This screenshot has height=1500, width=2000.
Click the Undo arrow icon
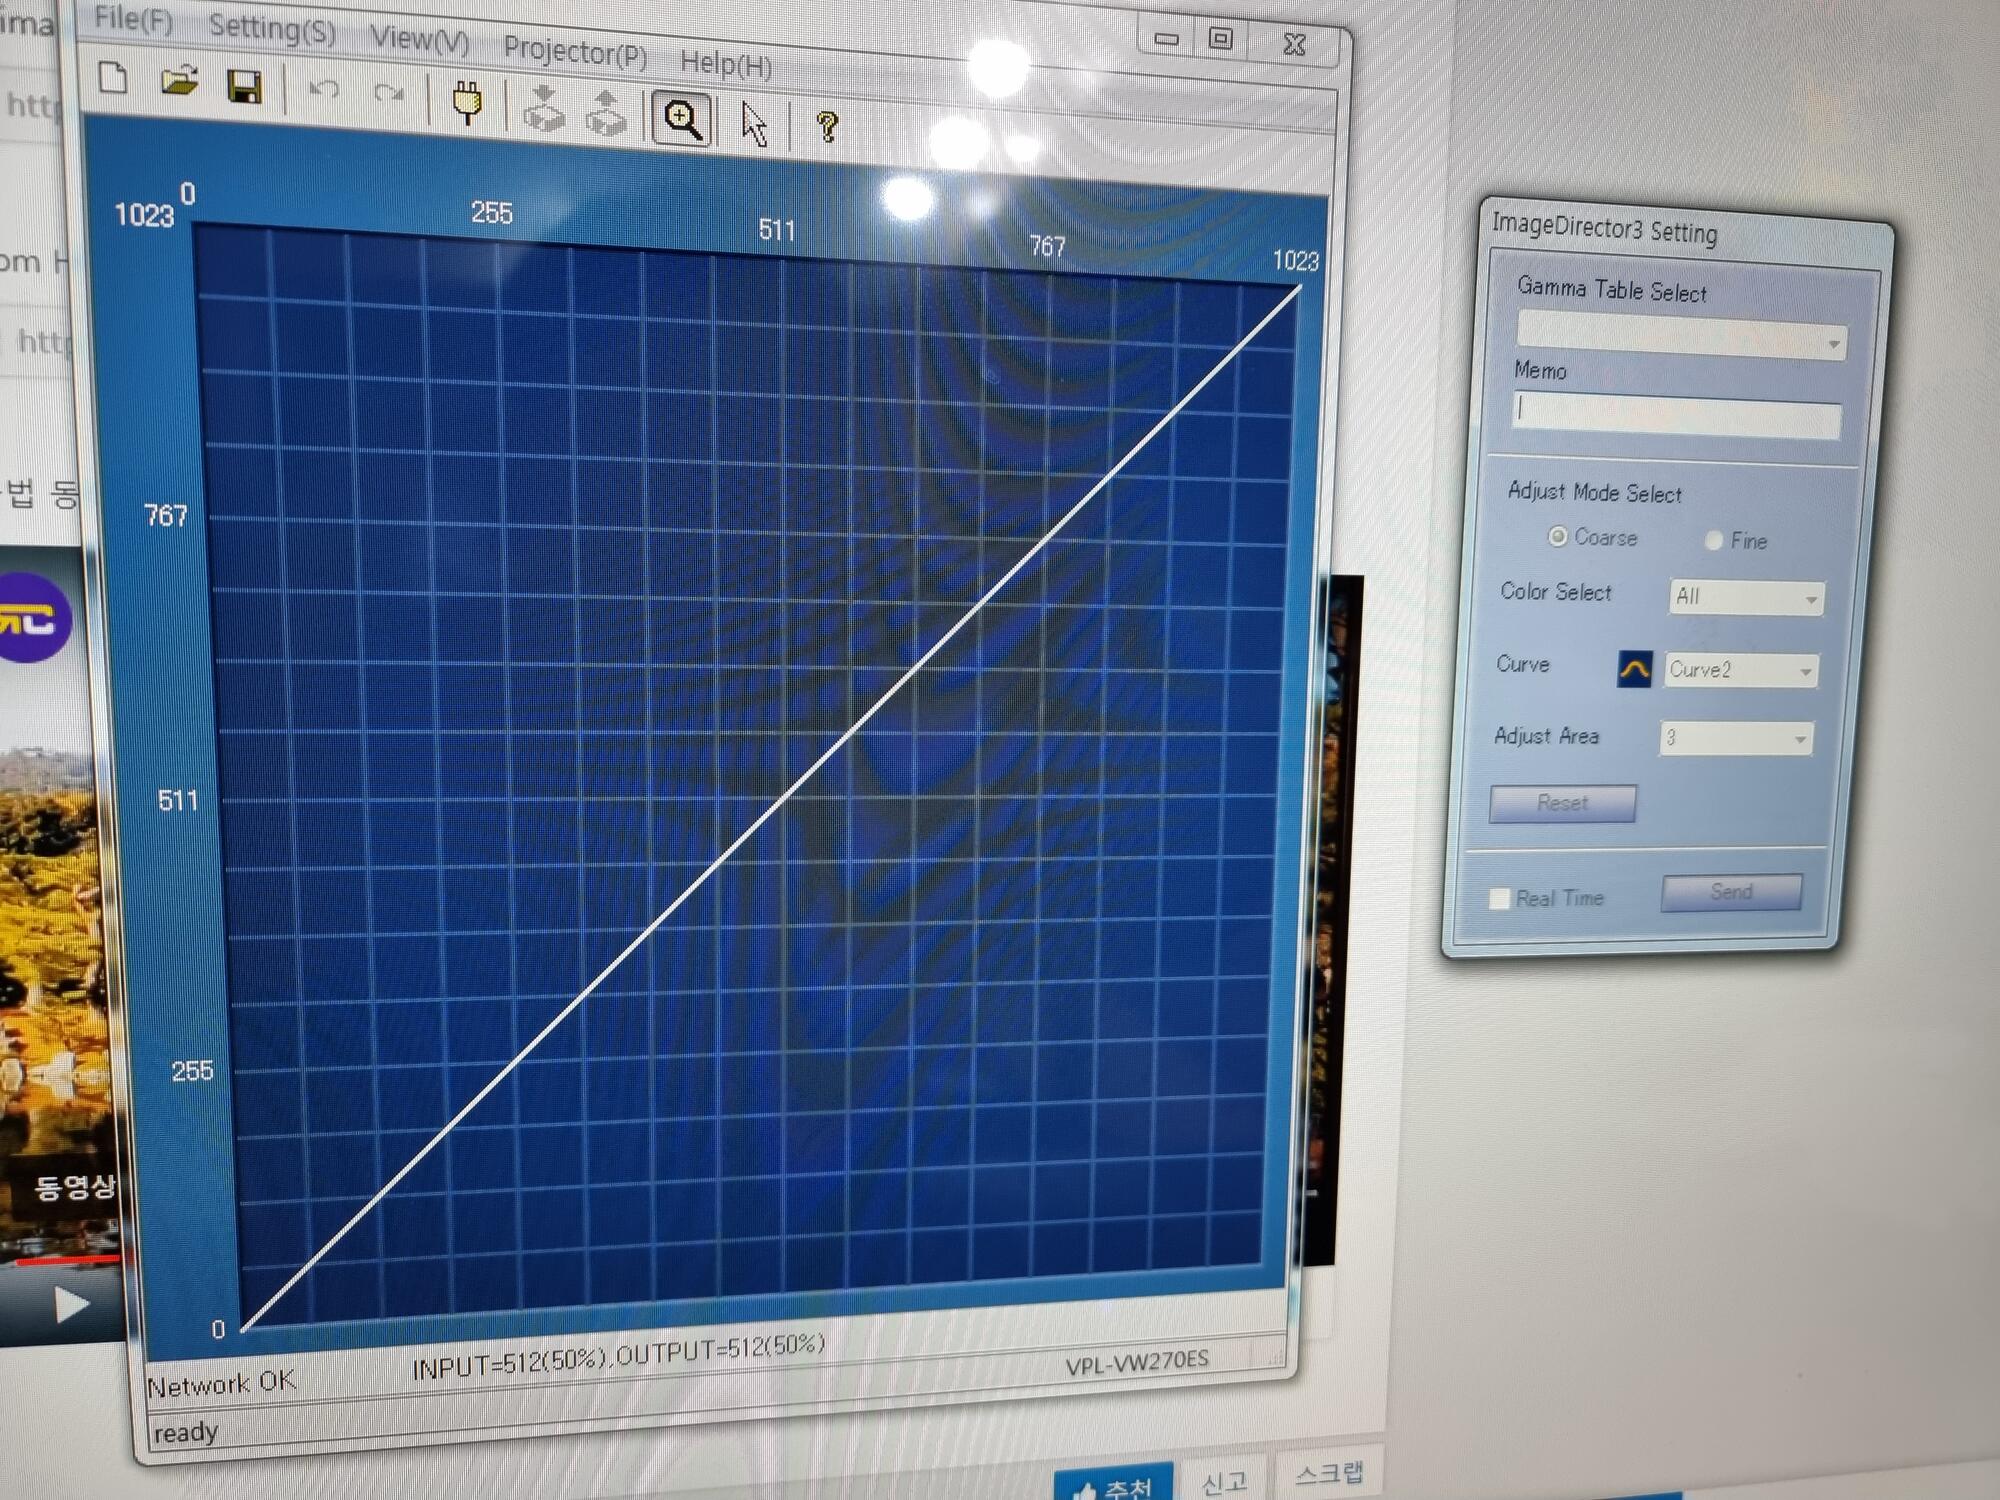click(x=323, y=90)
